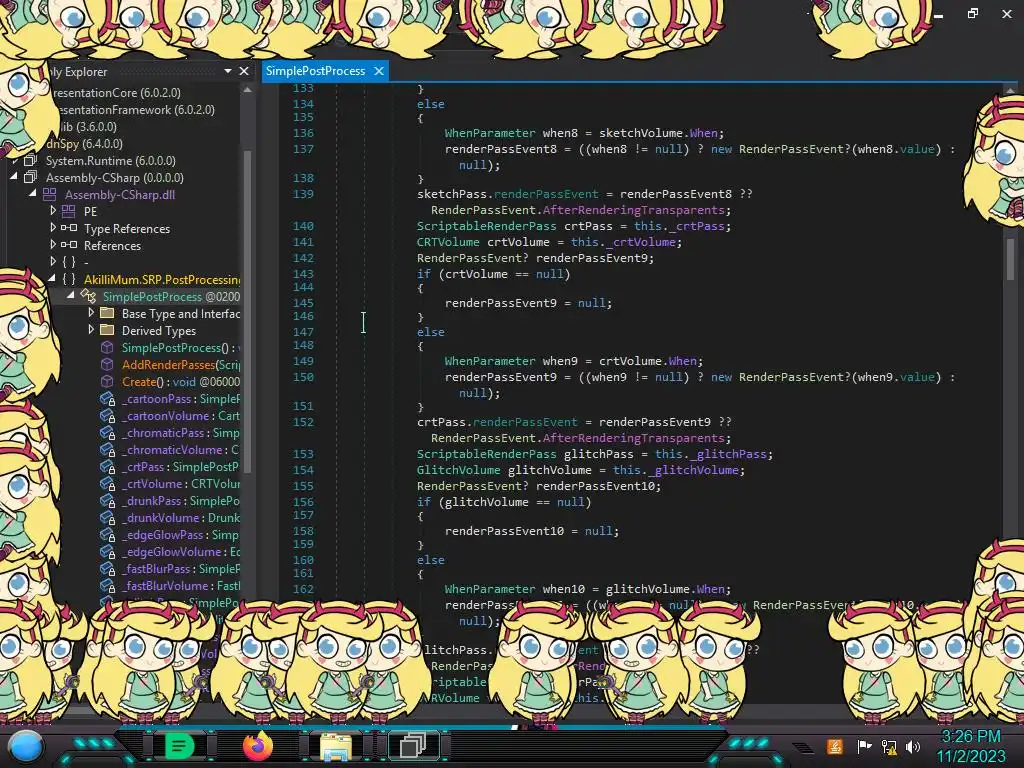Click the SimplePostProcess() constructor method icon
This screenshot has height=768, width=1024.
107,348
